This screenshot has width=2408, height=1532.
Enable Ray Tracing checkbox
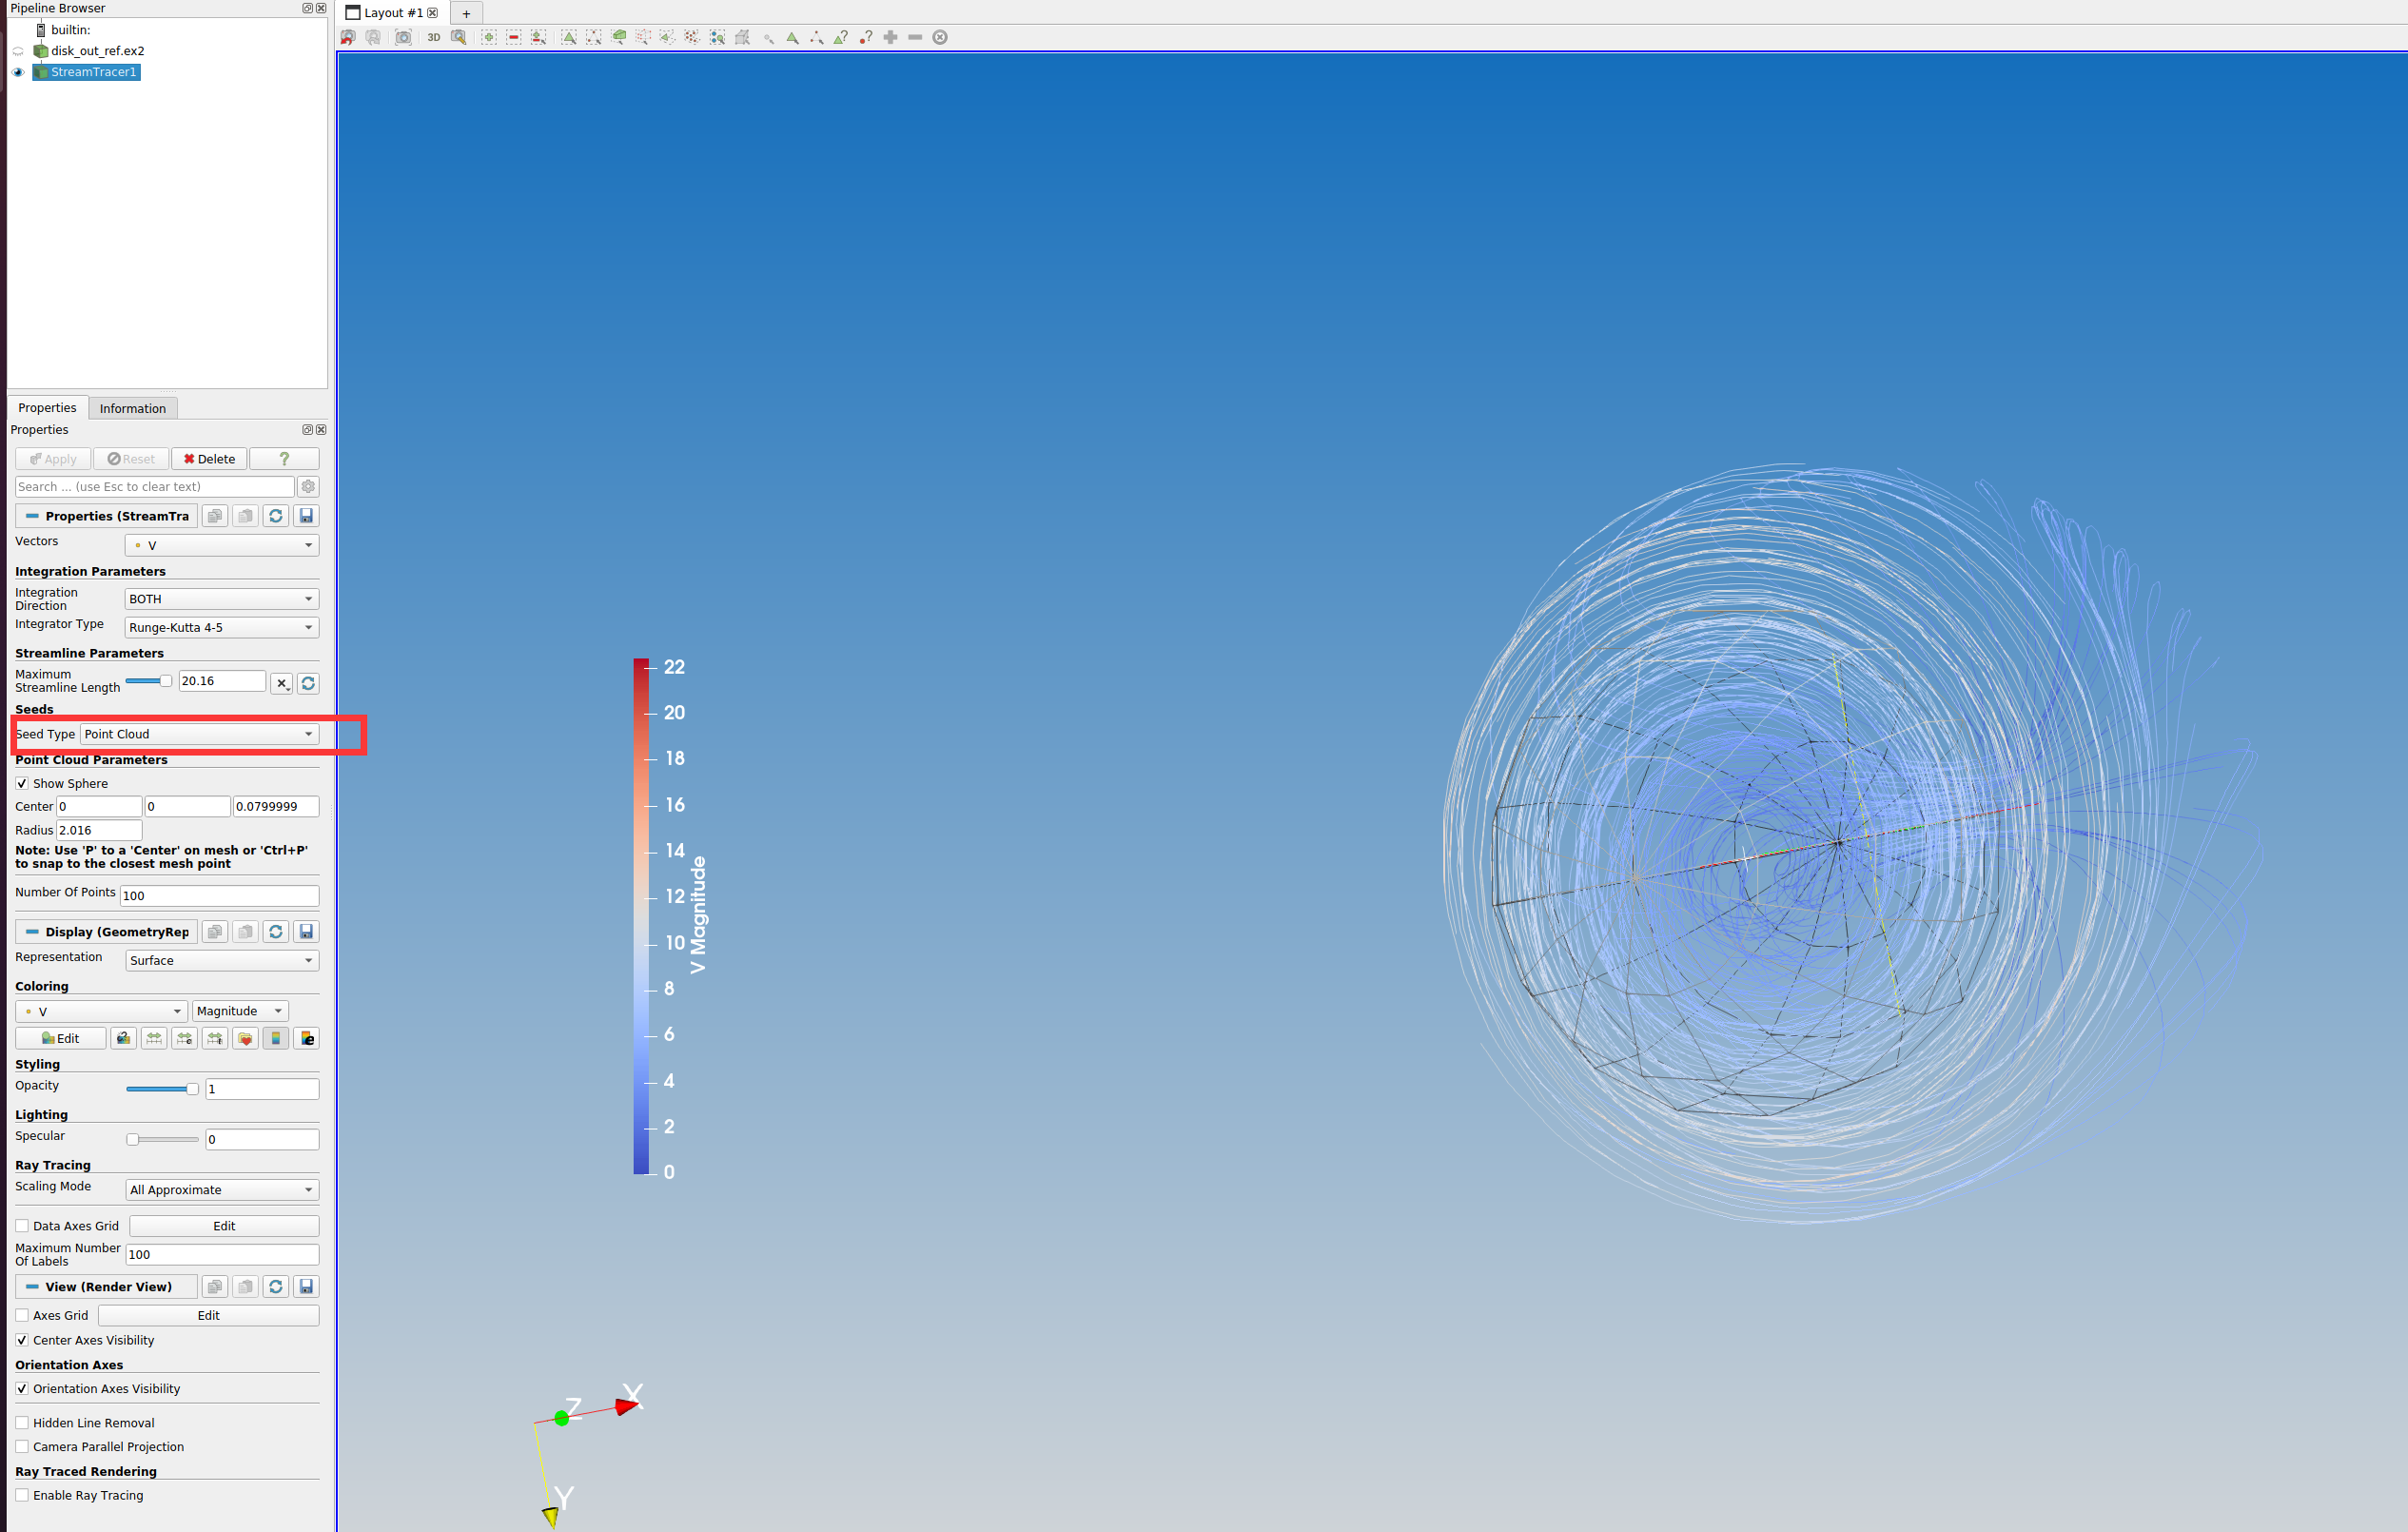(x=22, y=1495)
